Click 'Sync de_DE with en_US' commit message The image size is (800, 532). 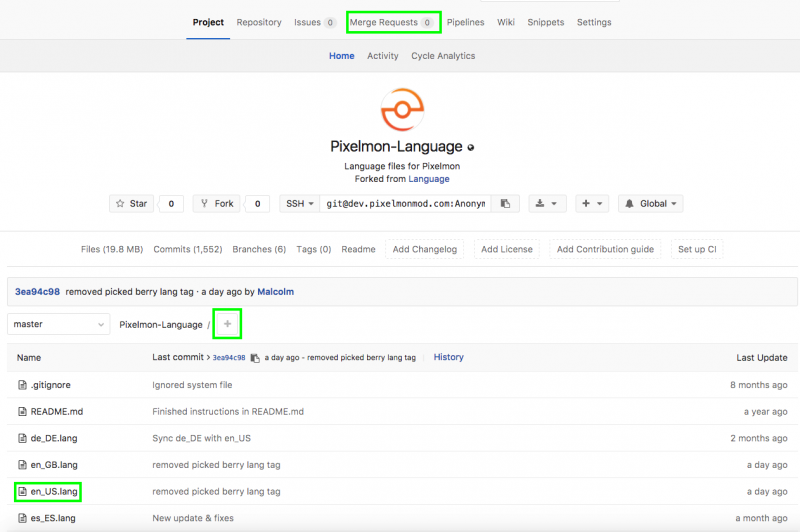point(201,438)
